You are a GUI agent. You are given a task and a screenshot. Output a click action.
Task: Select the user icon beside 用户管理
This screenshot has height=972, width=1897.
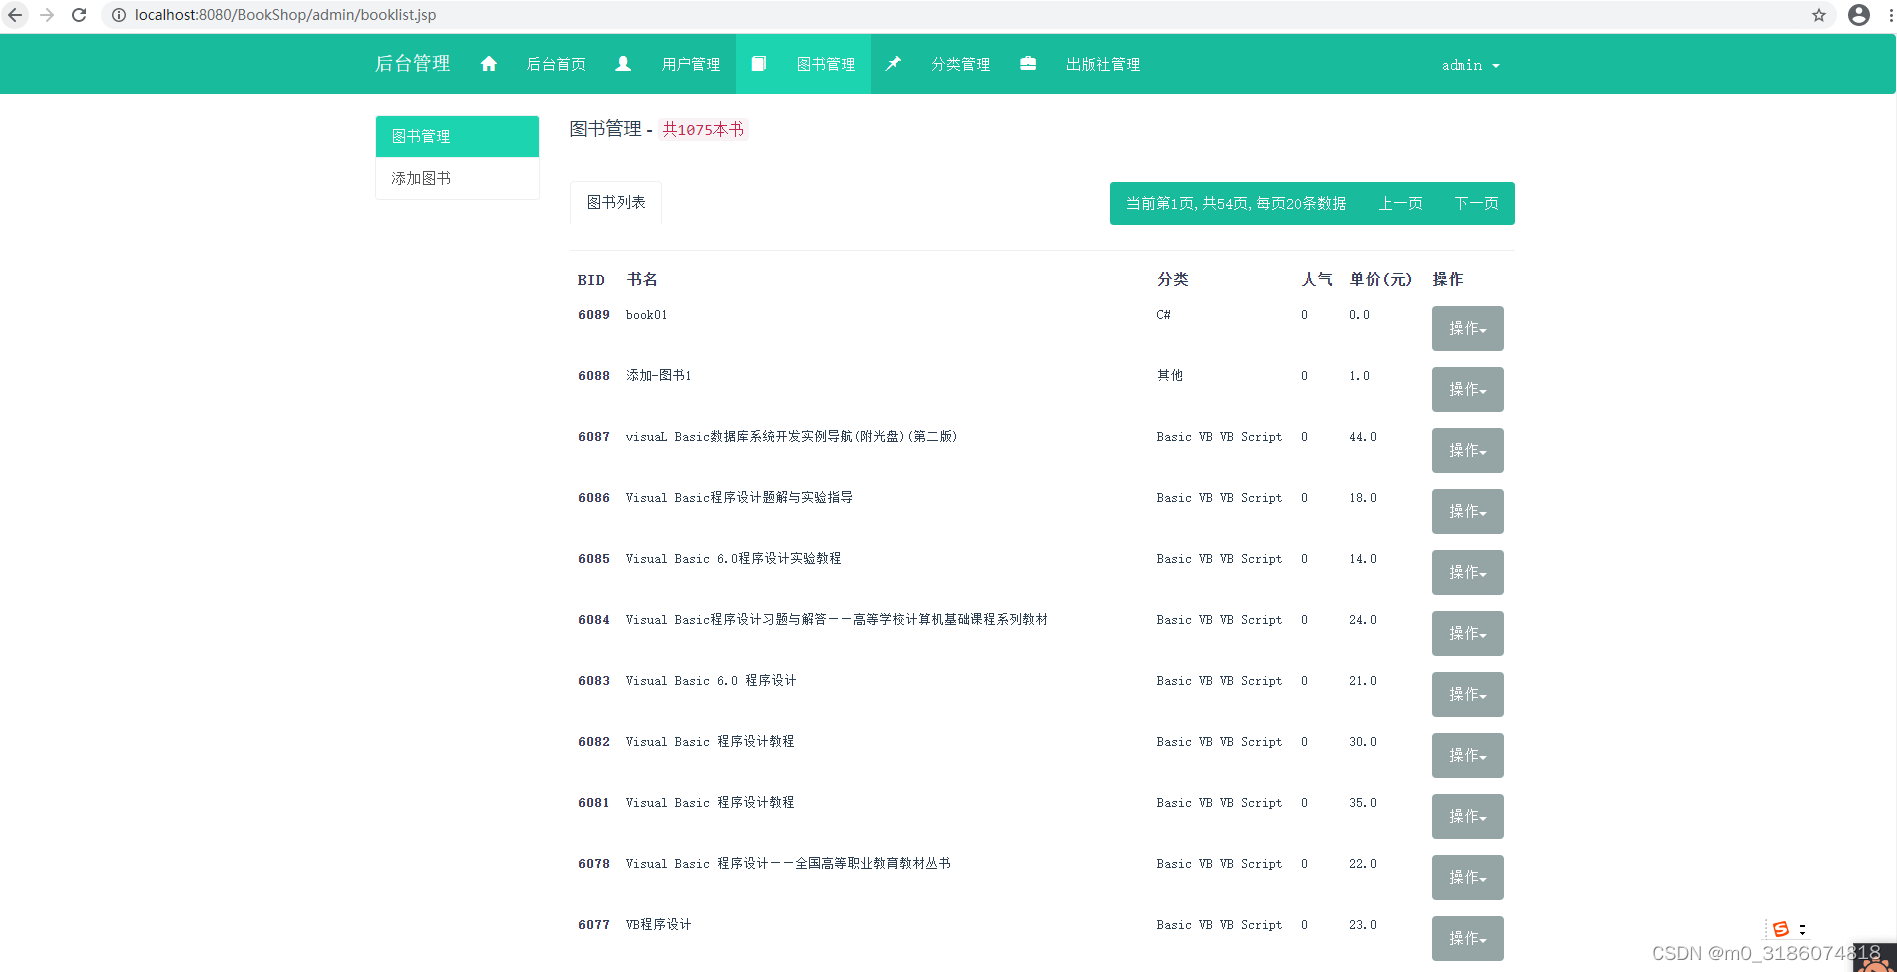click(624, 63)
